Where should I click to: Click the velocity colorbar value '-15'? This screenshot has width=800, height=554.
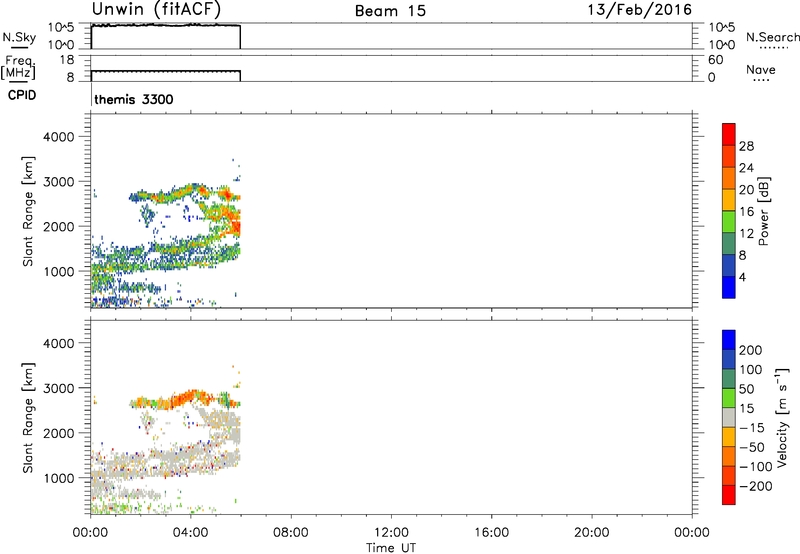pos(752,428)
